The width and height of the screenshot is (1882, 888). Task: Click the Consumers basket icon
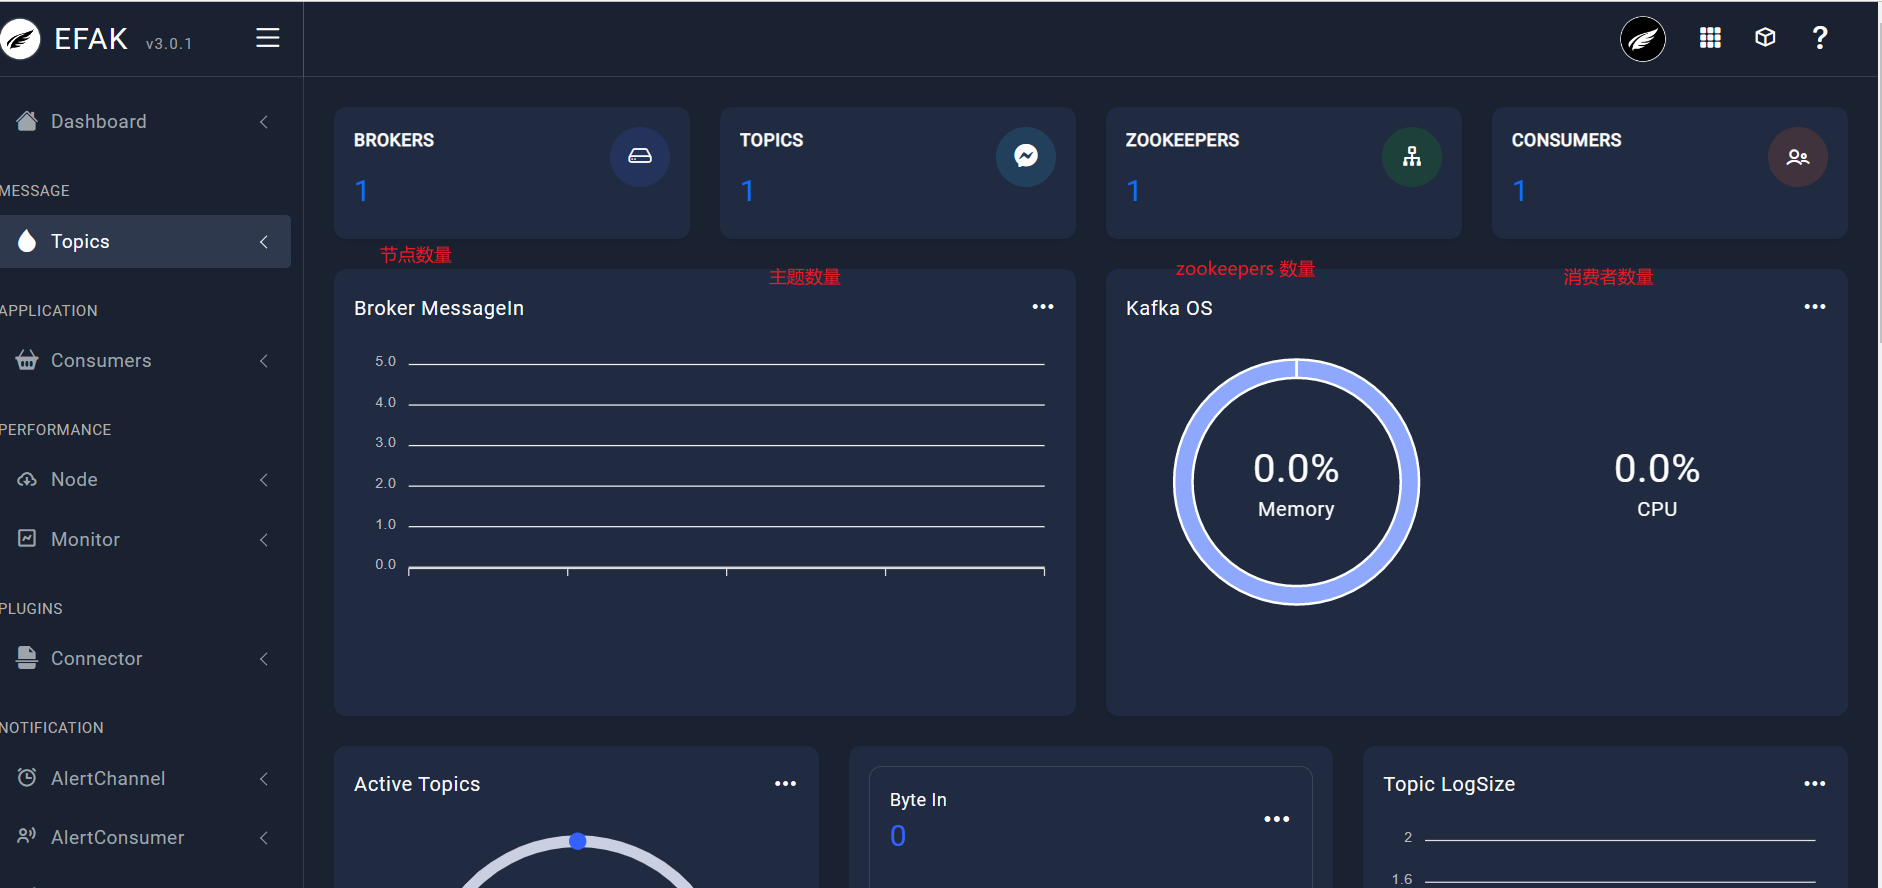pyautogui.click(x=27, y=360)
